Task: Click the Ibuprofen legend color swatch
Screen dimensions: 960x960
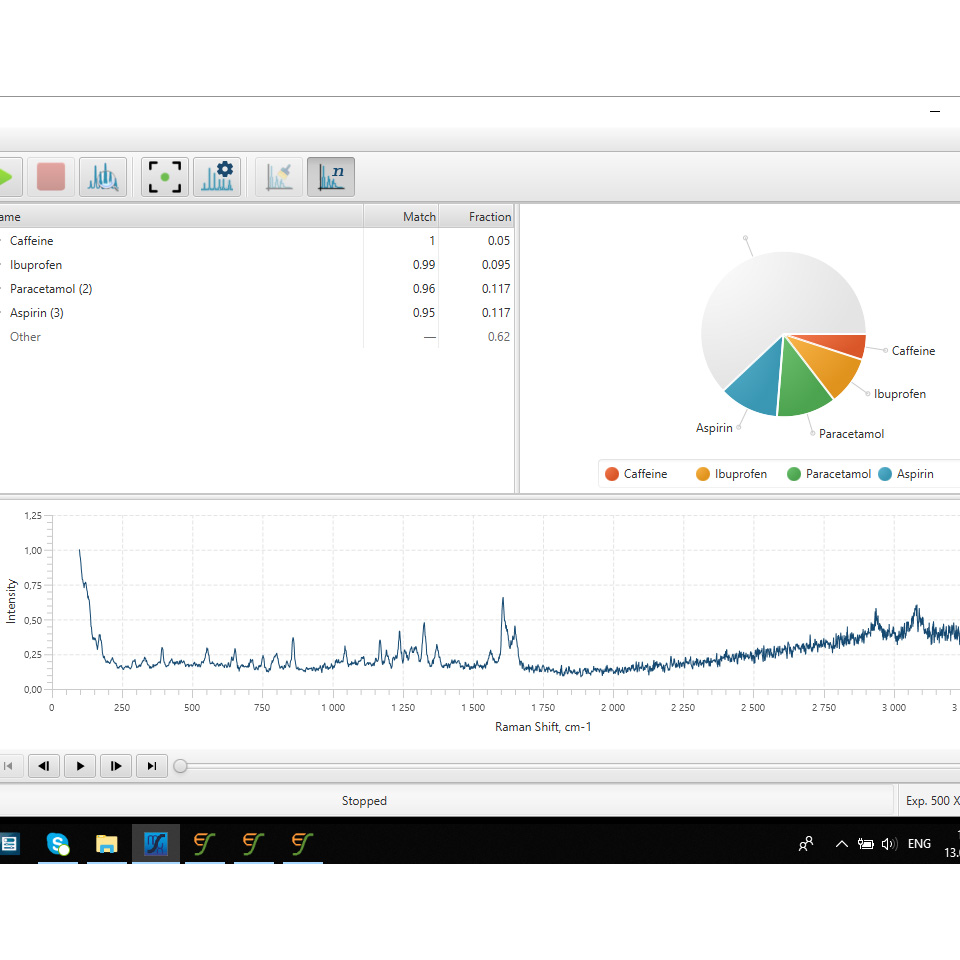Action: coord(703,474)
